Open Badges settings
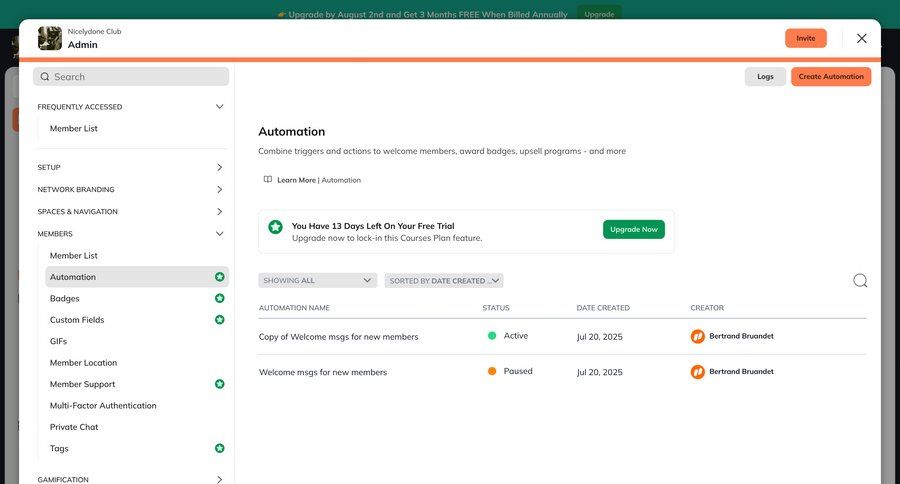The width and height of the screenshot is (900, 484). (64, 299)
